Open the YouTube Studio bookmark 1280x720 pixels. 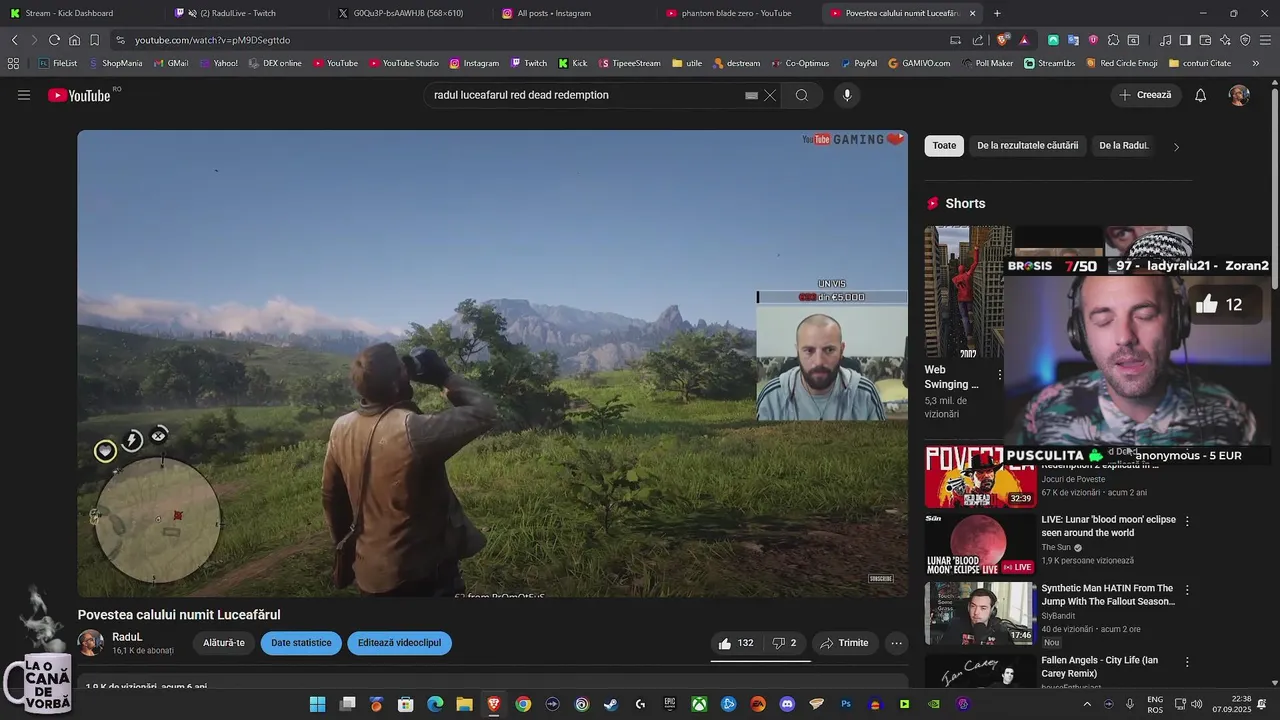[x=404, y=63]
